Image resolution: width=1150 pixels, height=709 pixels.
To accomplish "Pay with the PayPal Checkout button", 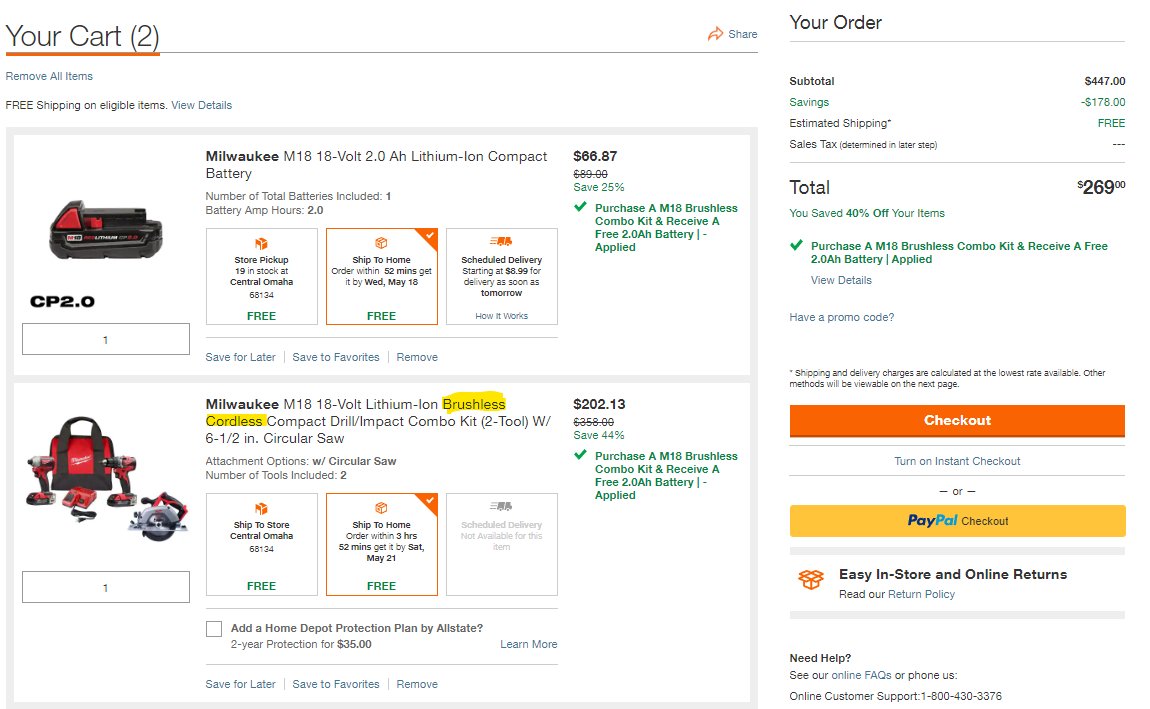I will 957,521.
